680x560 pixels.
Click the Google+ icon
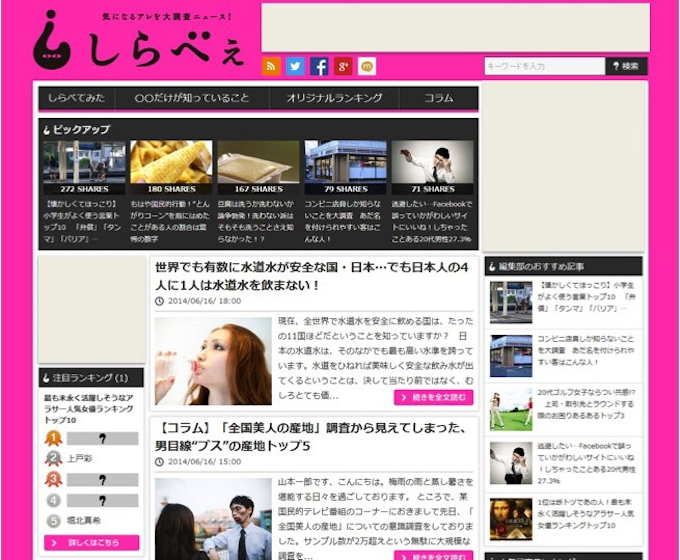(343, 66)
